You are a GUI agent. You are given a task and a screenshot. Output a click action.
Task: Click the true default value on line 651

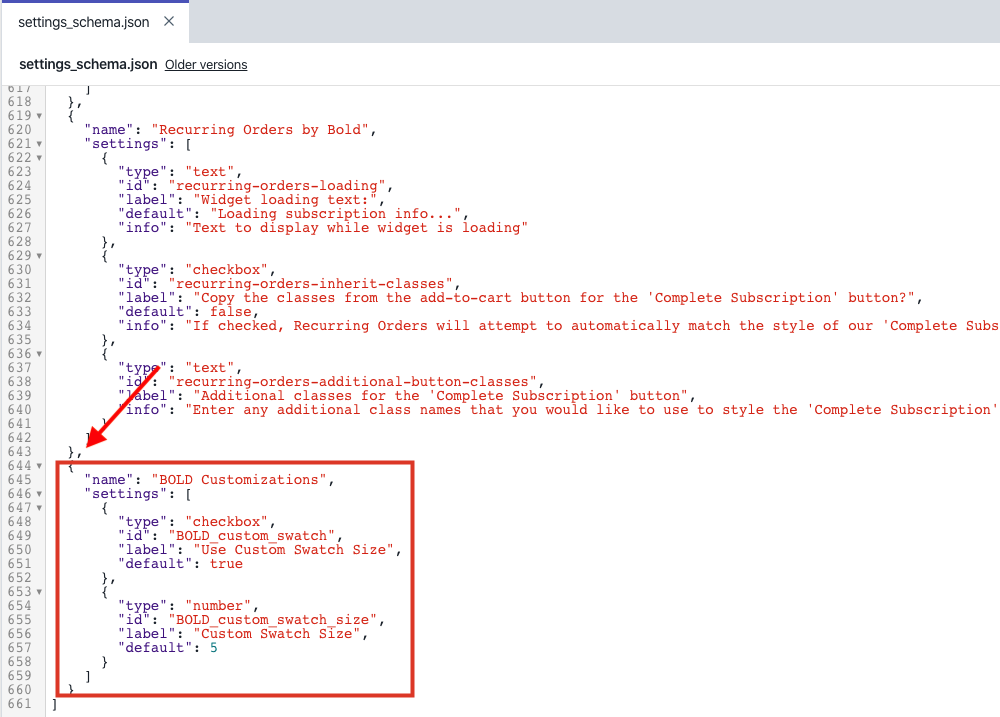225,563
